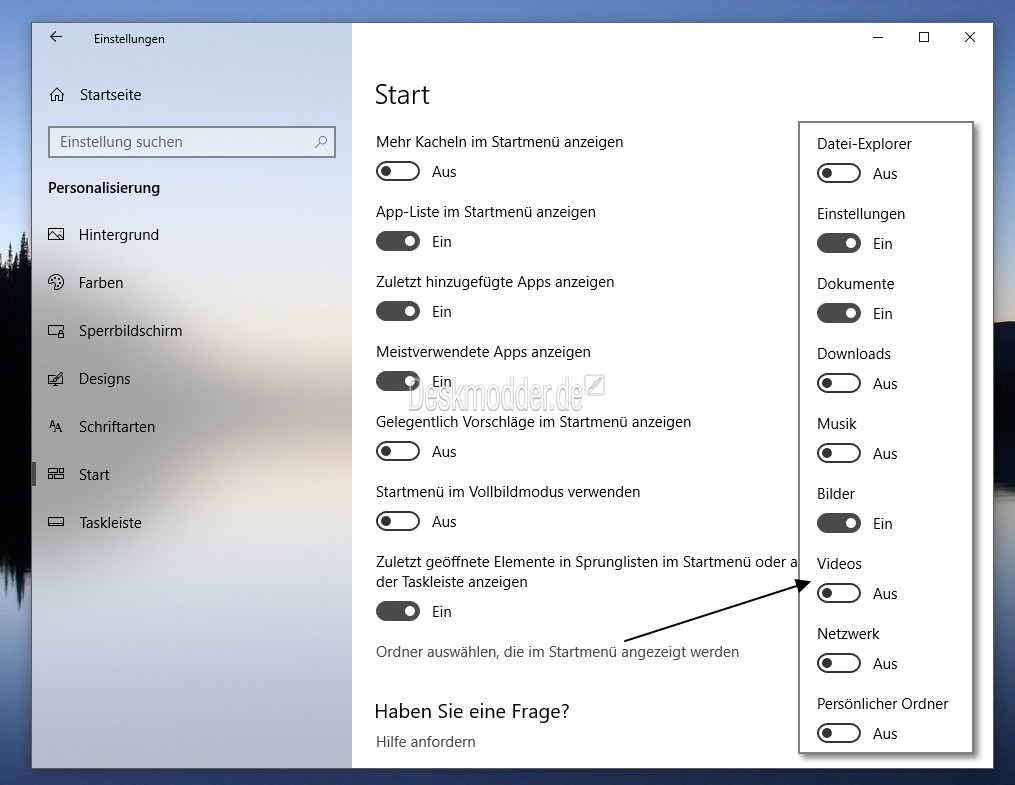Click the Einstellung suchen search field
This screenshot has width=1015, height=785.
click(x=192, y=142)
